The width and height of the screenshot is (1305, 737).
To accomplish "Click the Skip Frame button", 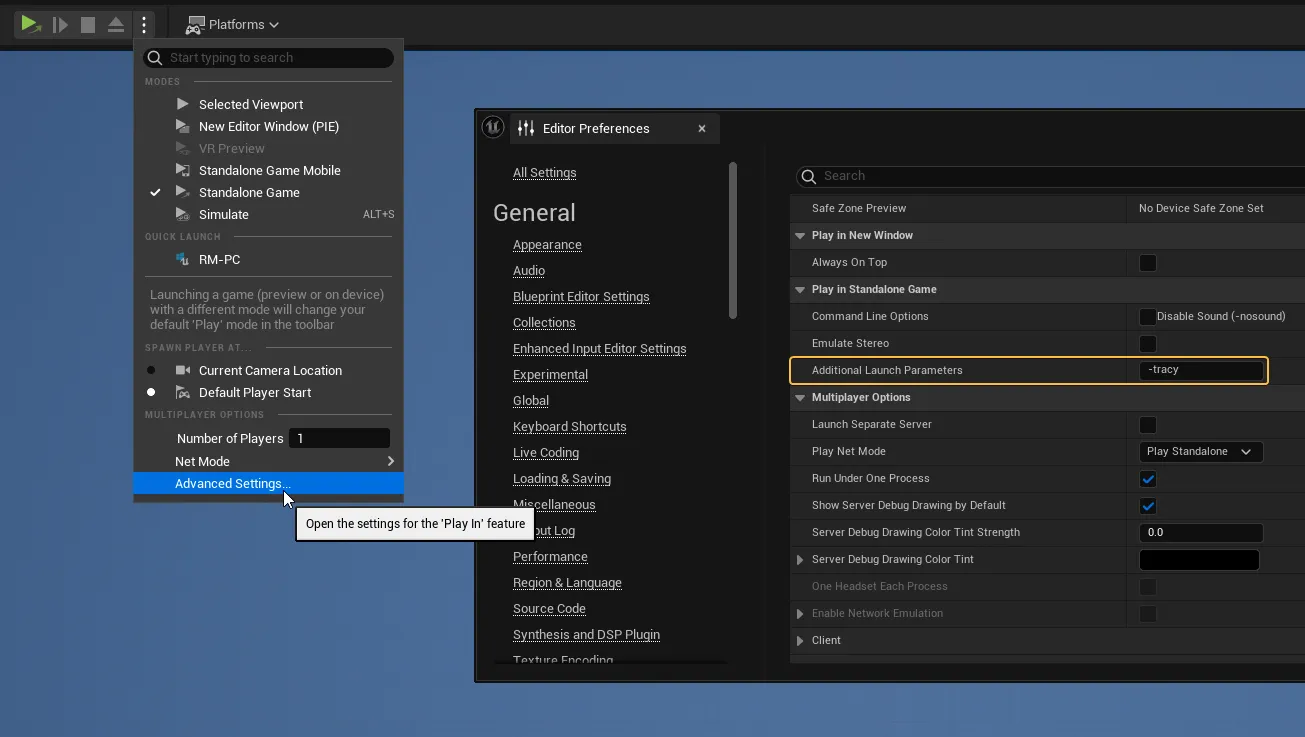I will coord(60,25).
